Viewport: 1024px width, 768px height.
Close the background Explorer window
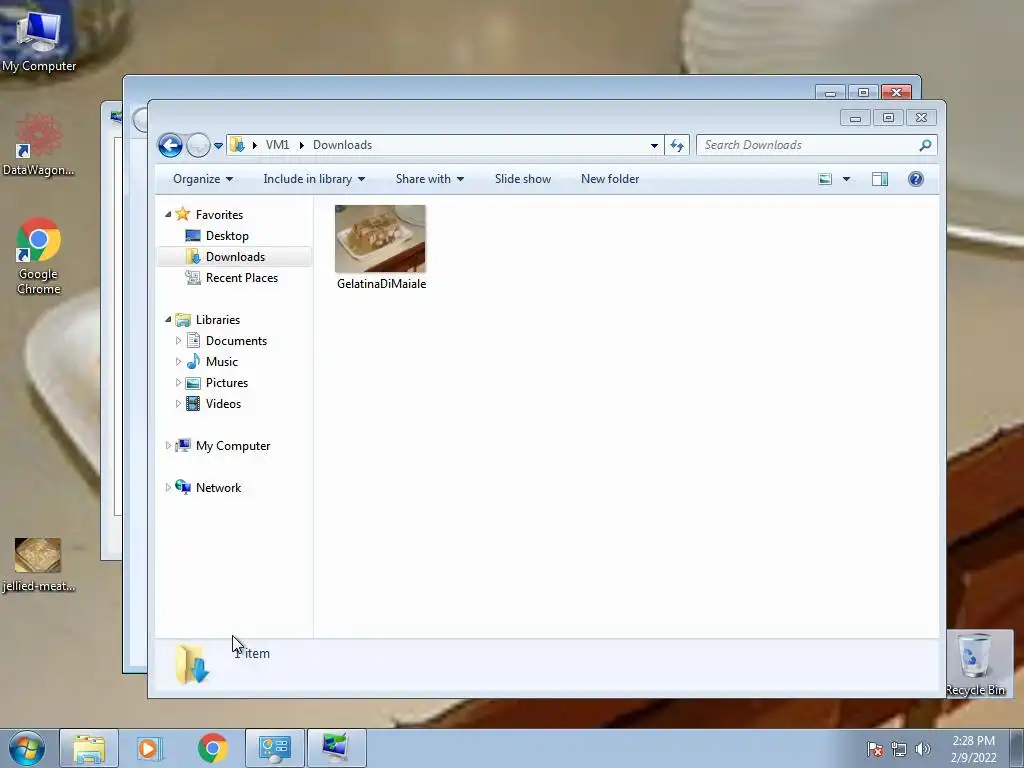pyautogui.click(x=896, y=93)
